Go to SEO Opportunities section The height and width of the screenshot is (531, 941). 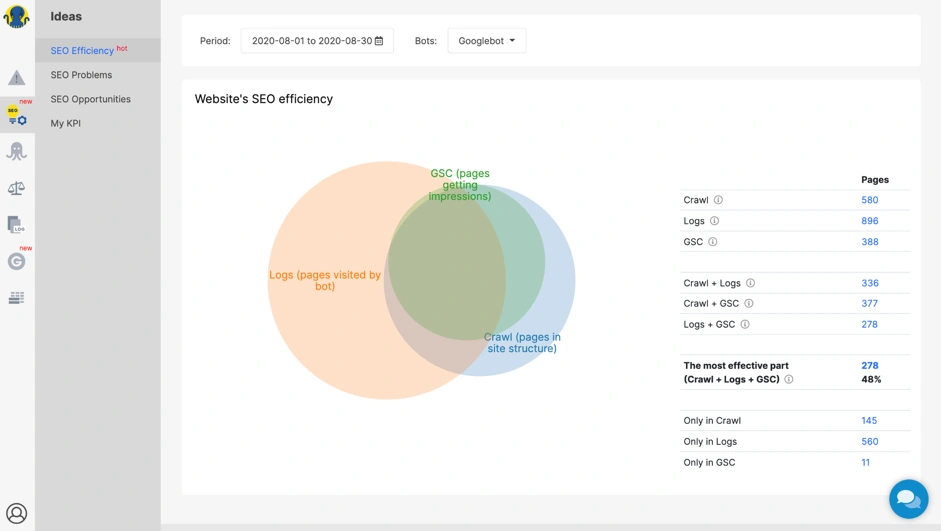click(x=90, y=99)
